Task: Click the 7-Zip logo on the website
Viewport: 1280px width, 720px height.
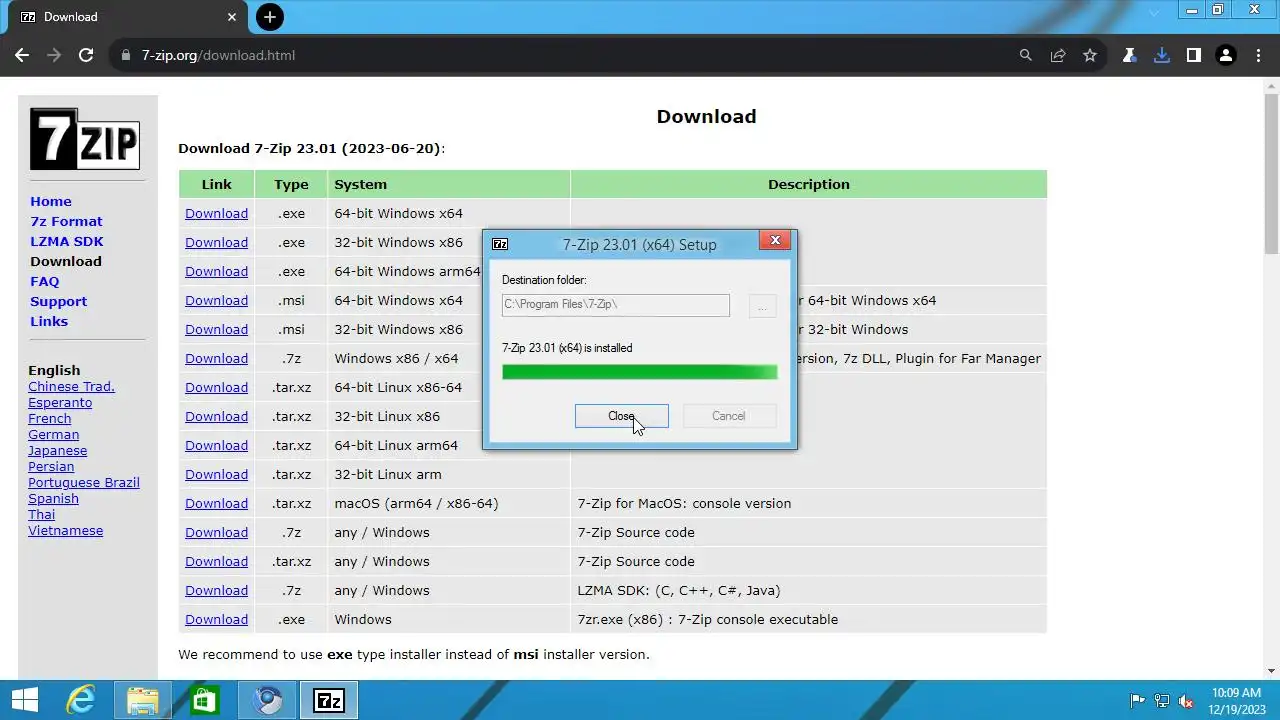Action: pos(85,138)
